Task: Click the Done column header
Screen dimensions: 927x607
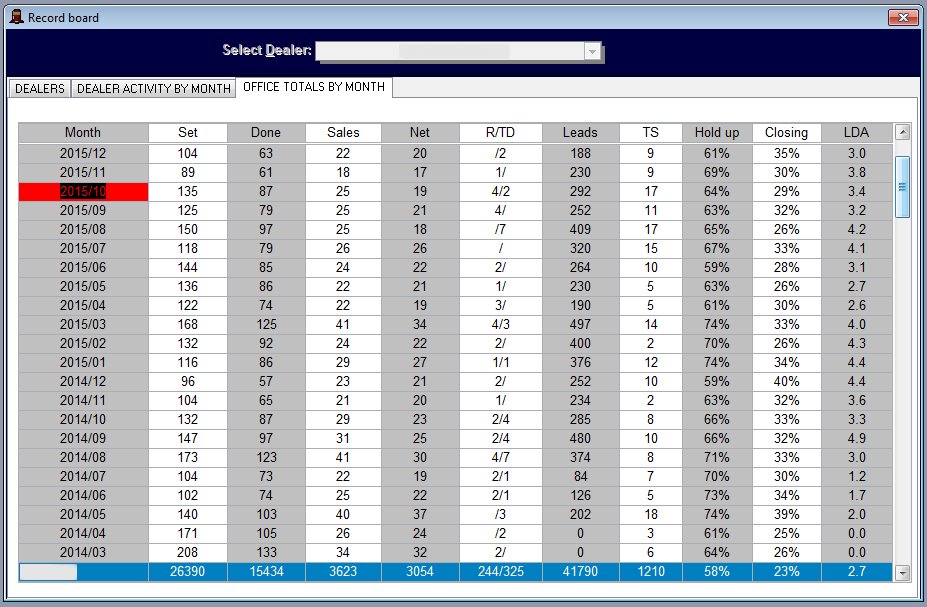Action: point(266,132)
